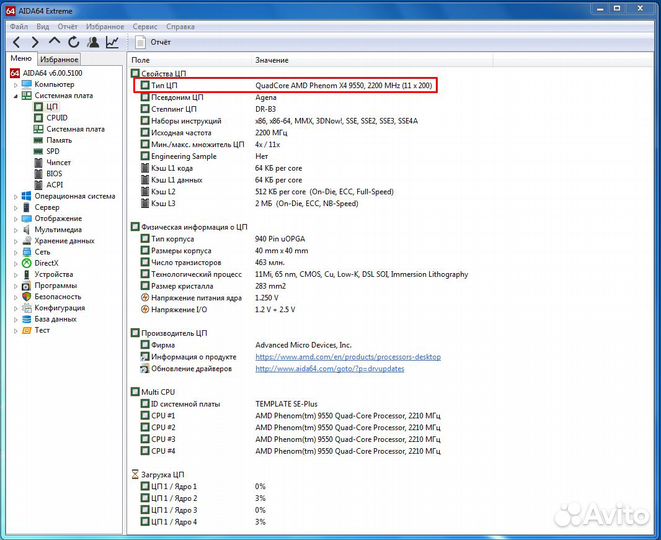Select the База данных database icon
This screenshot has height=540, width=661.
[x=27, y=319]
